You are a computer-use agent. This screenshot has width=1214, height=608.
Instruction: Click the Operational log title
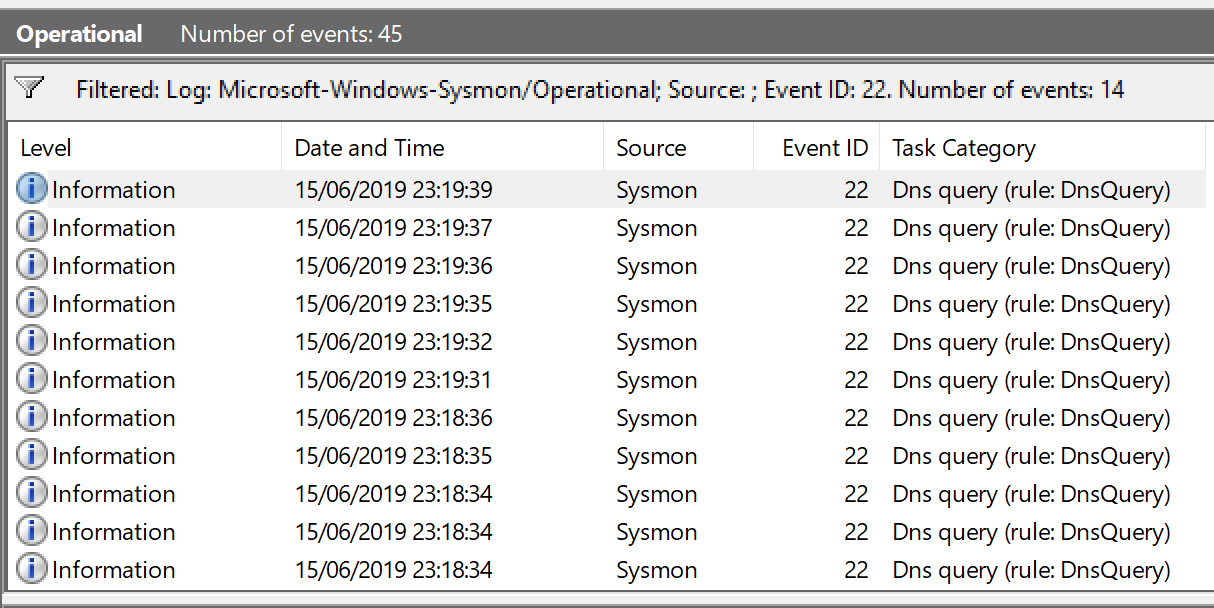pyautogui.click(x=80, y=34)
